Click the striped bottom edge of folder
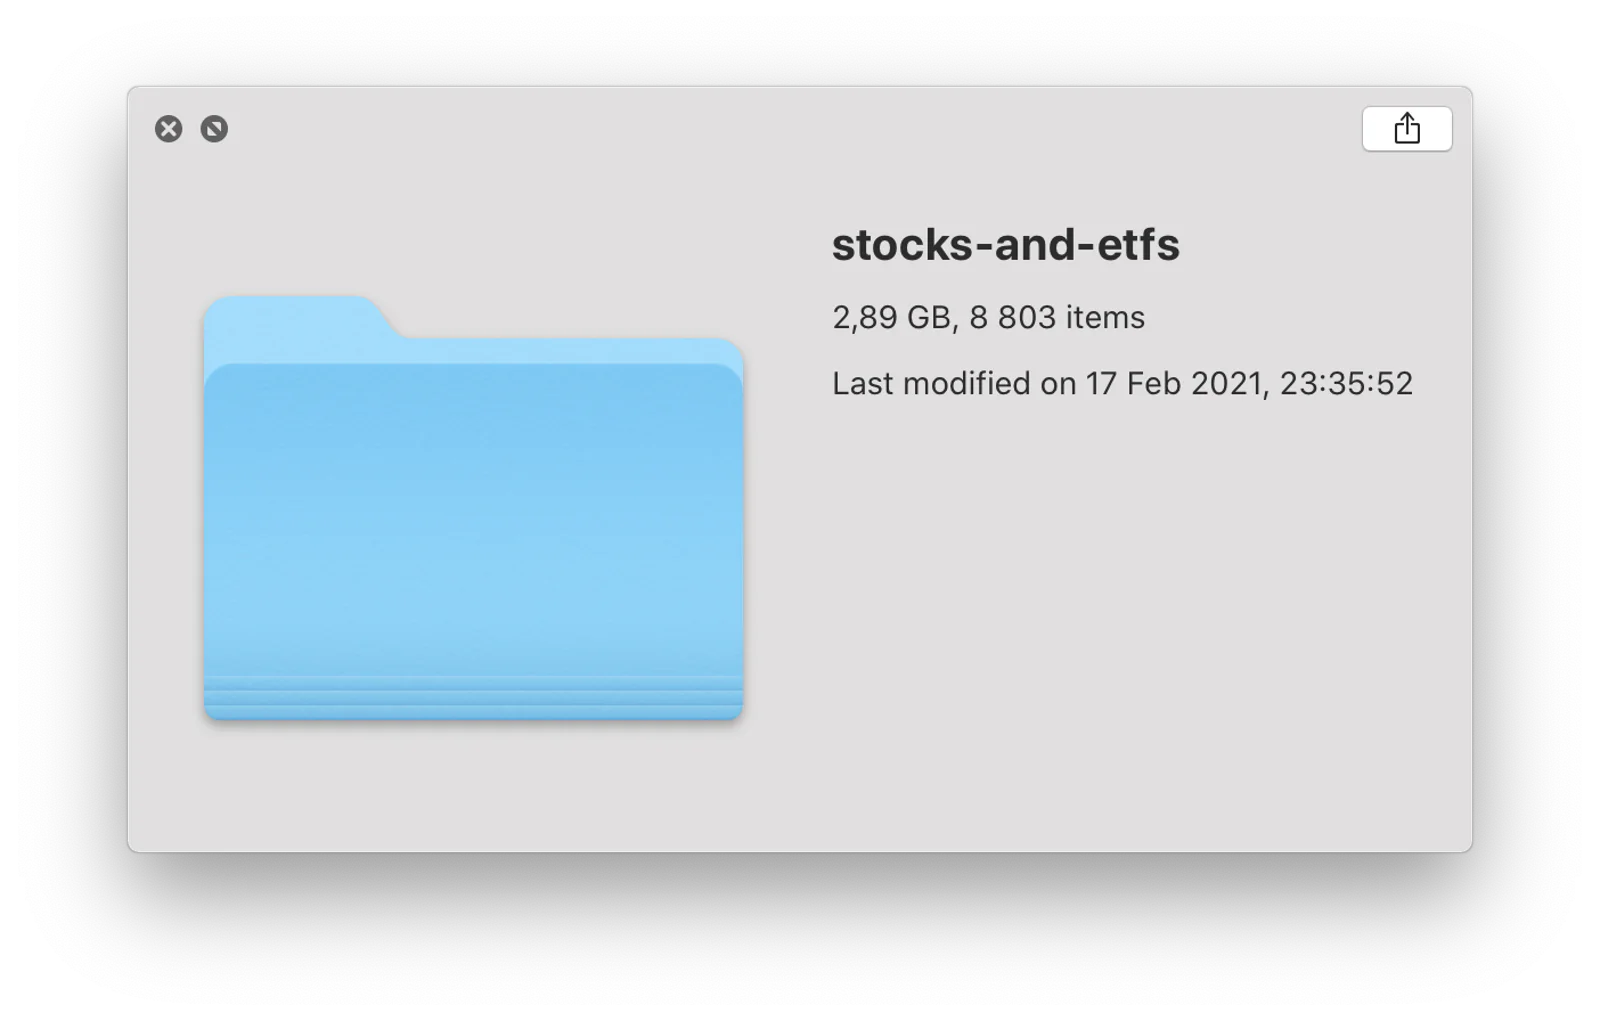Viewport: 1600px width, 1021px height. tap(473, 697)
